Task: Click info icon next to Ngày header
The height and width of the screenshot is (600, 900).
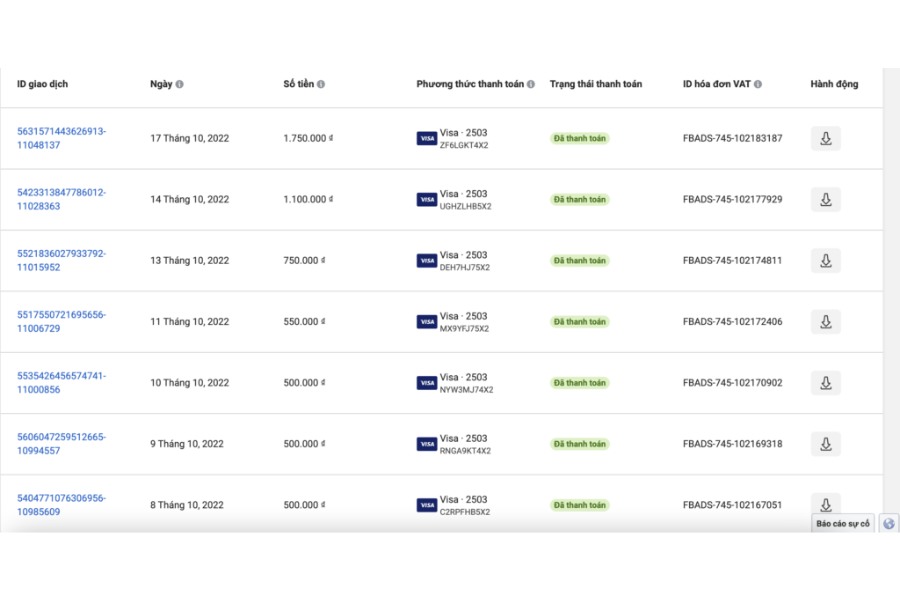Action: [180, 84]
